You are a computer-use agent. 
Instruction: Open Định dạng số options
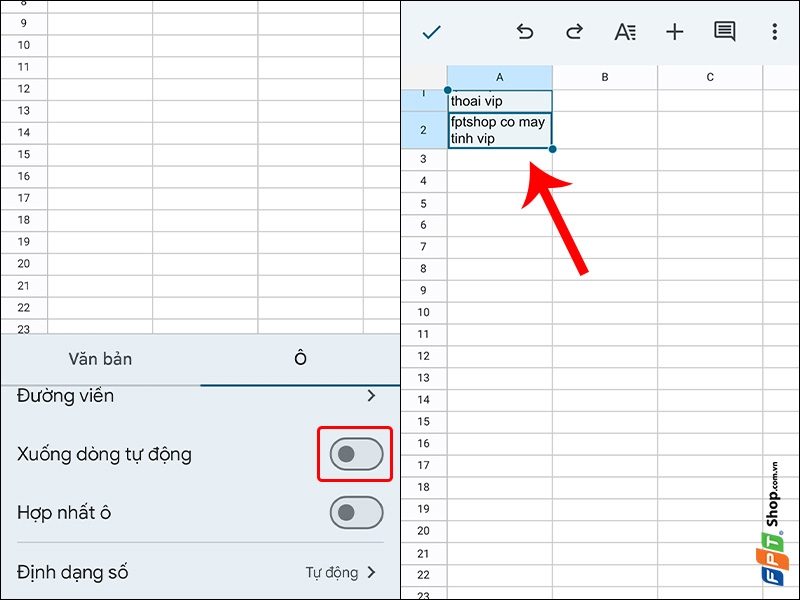coord(340,572)
